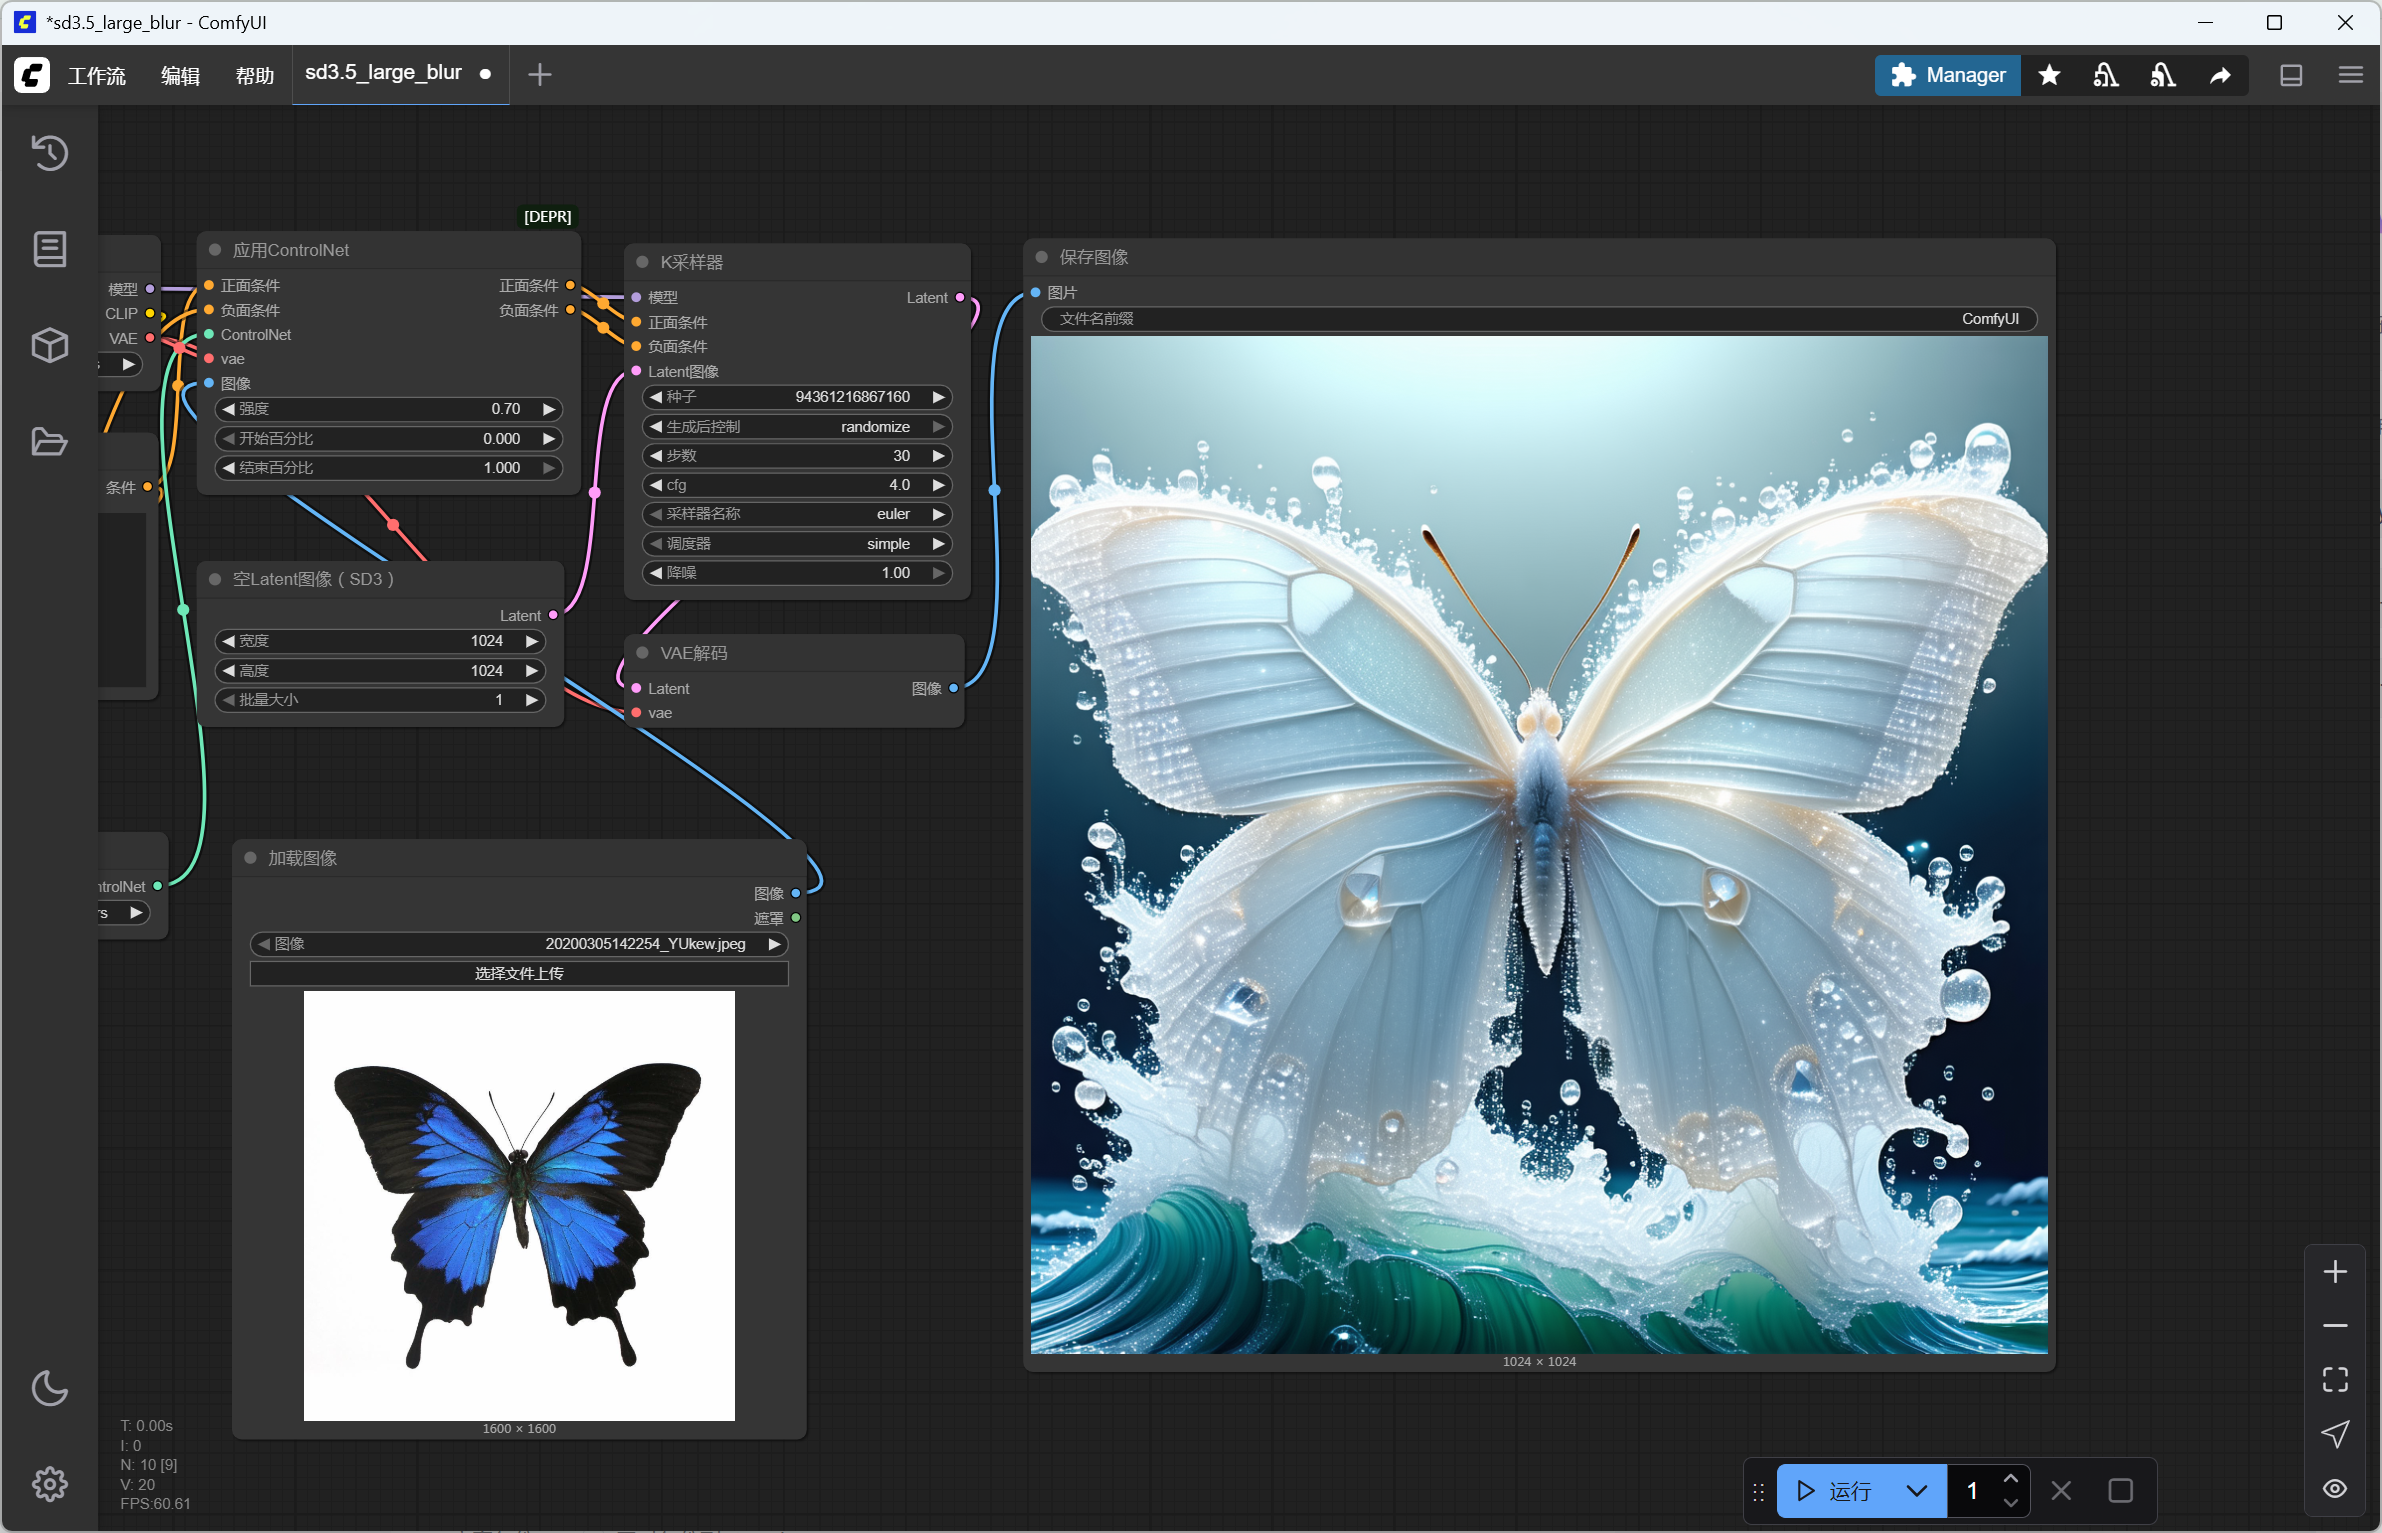
Task: Toggle link visibility eye icon
Action: 2335,1489
